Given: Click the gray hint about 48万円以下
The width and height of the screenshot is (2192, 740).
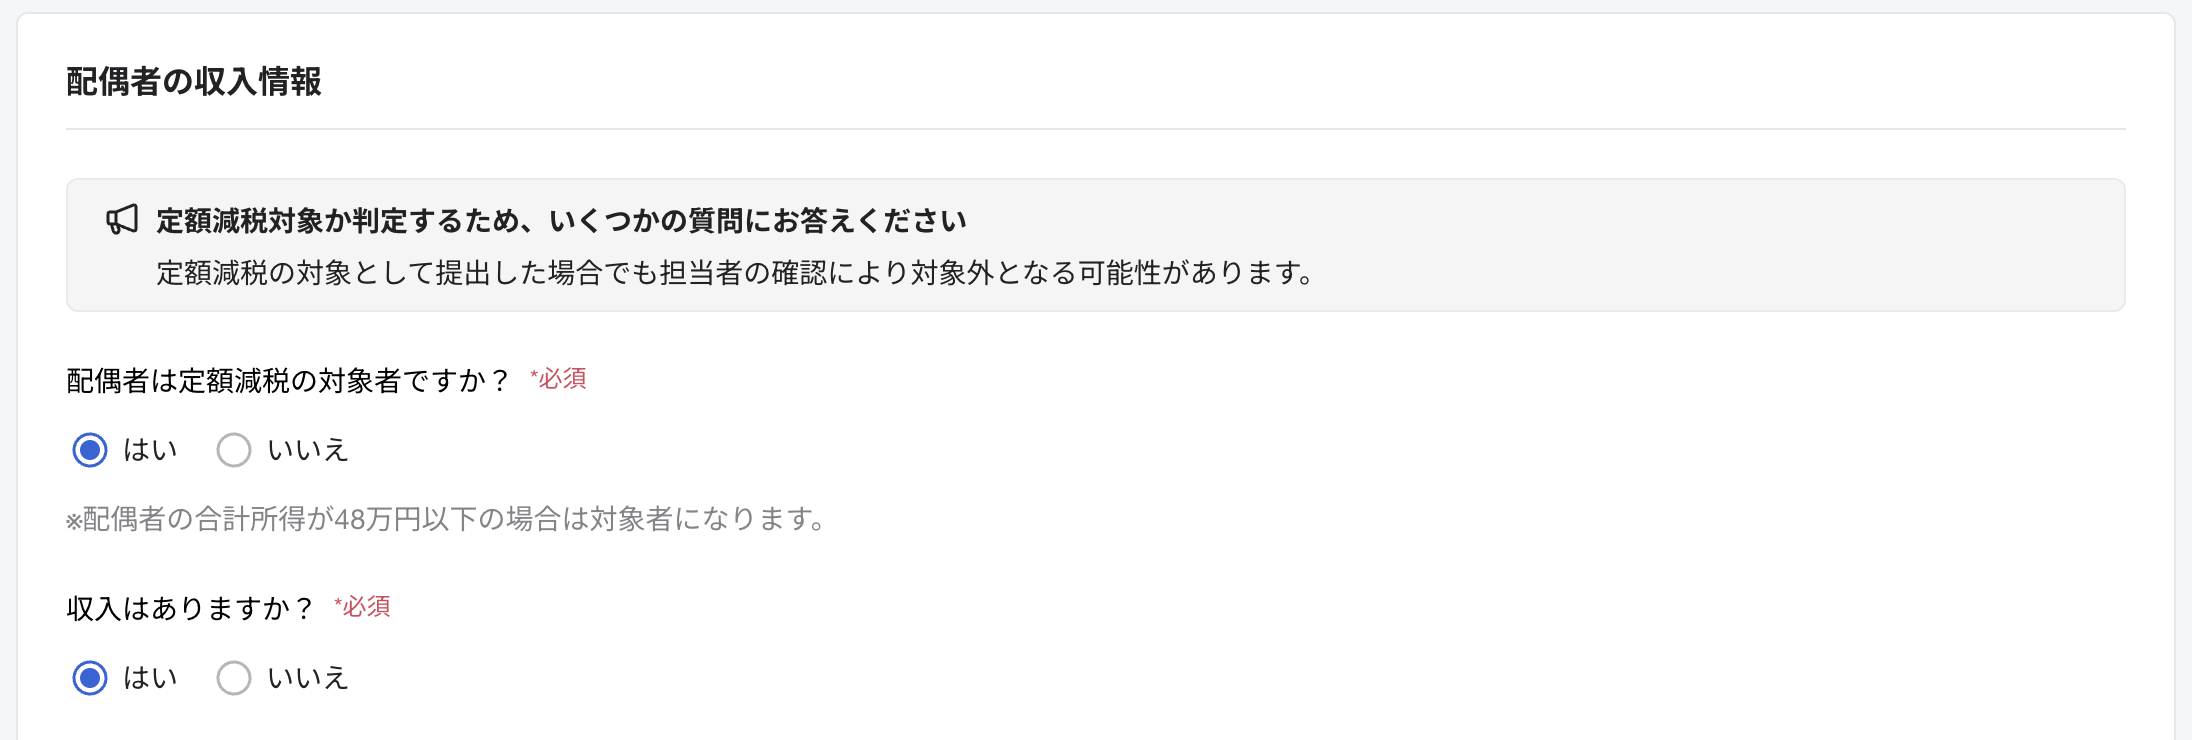Looking at the screenshot, I should pyautogui.click(x=446, y=519).
